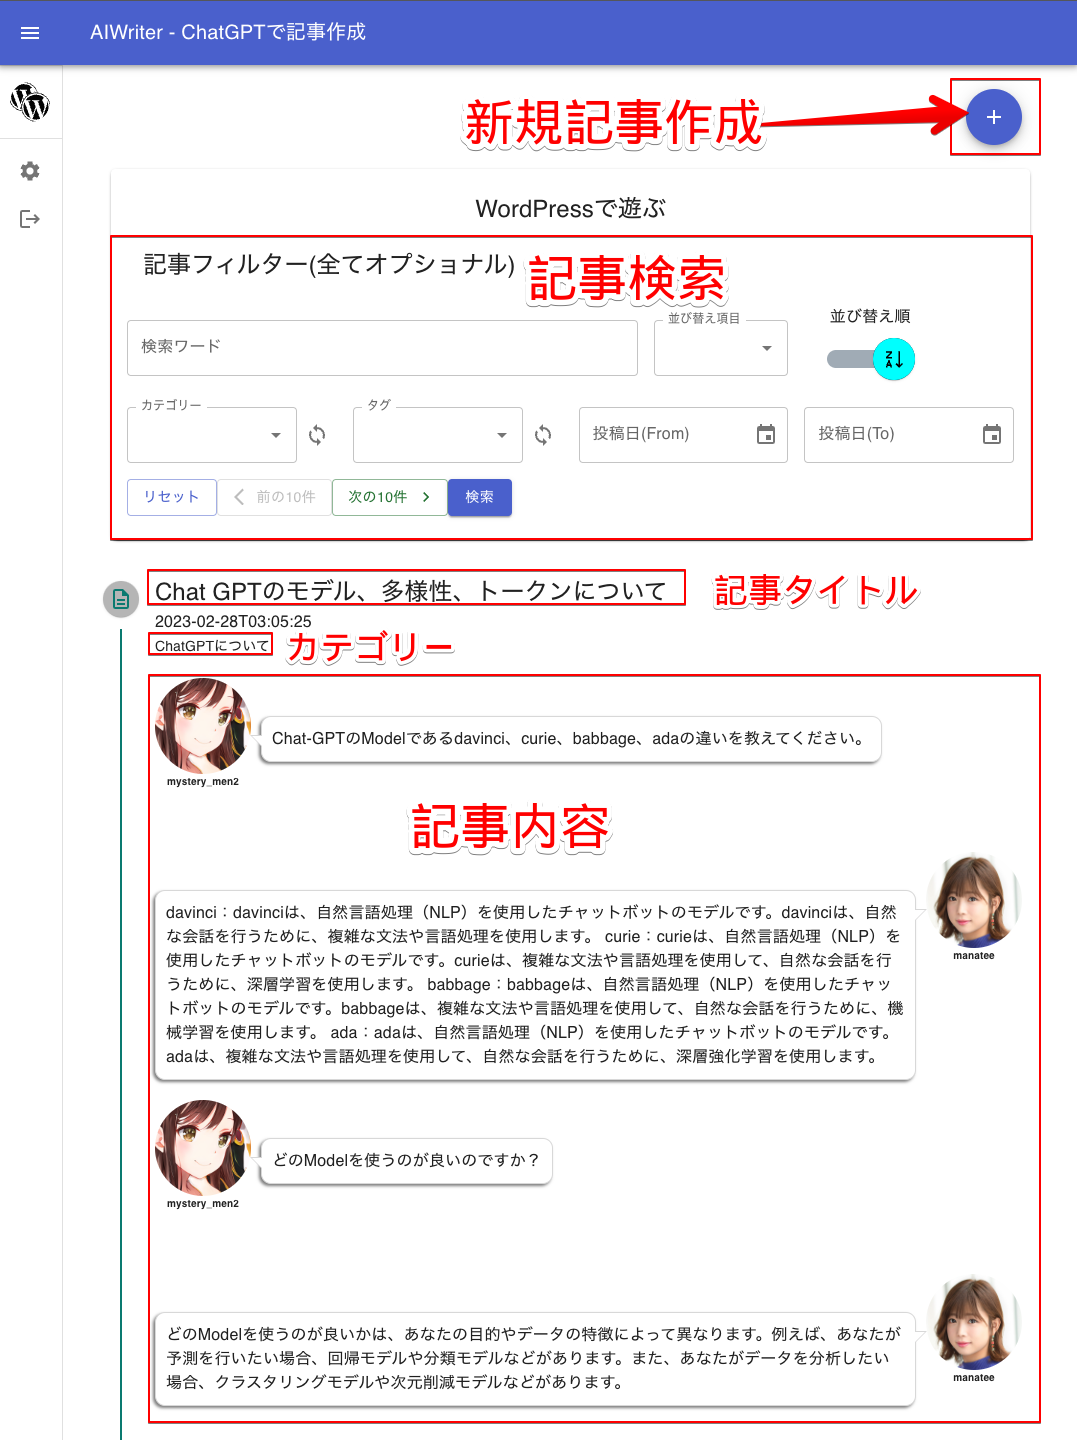Open article titled Chat GPTのモデル、多様性、トークンについて
Viewport: 1077px width, 1440px height.
tap(410, 591)
